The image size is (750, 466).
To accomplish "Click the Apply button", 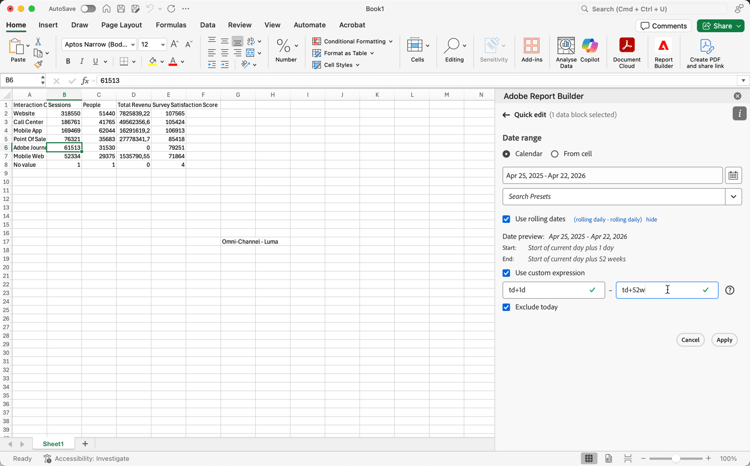I will click(x=724, y=340).
